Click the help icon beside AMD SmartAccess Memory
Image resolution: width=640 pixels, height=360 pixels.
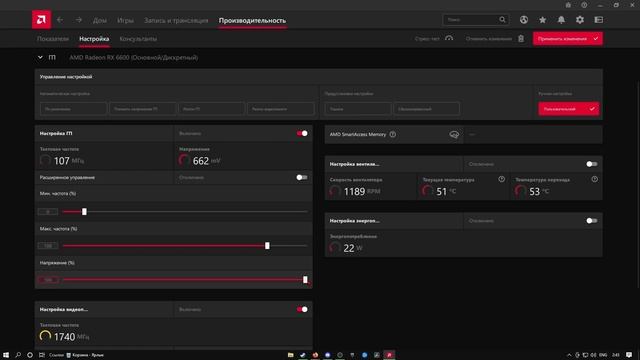pos(392,134)
